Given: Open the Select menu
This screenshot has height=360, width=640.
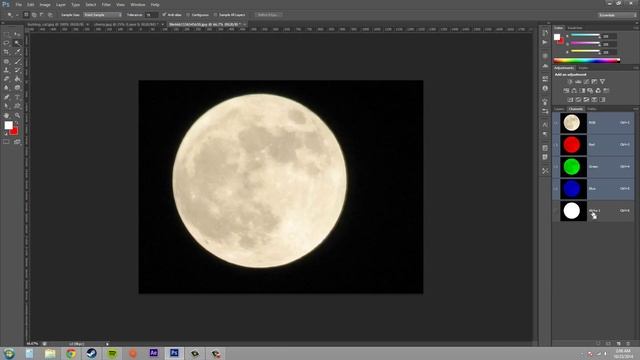Looking at the screenshot, I should point(91,4).
